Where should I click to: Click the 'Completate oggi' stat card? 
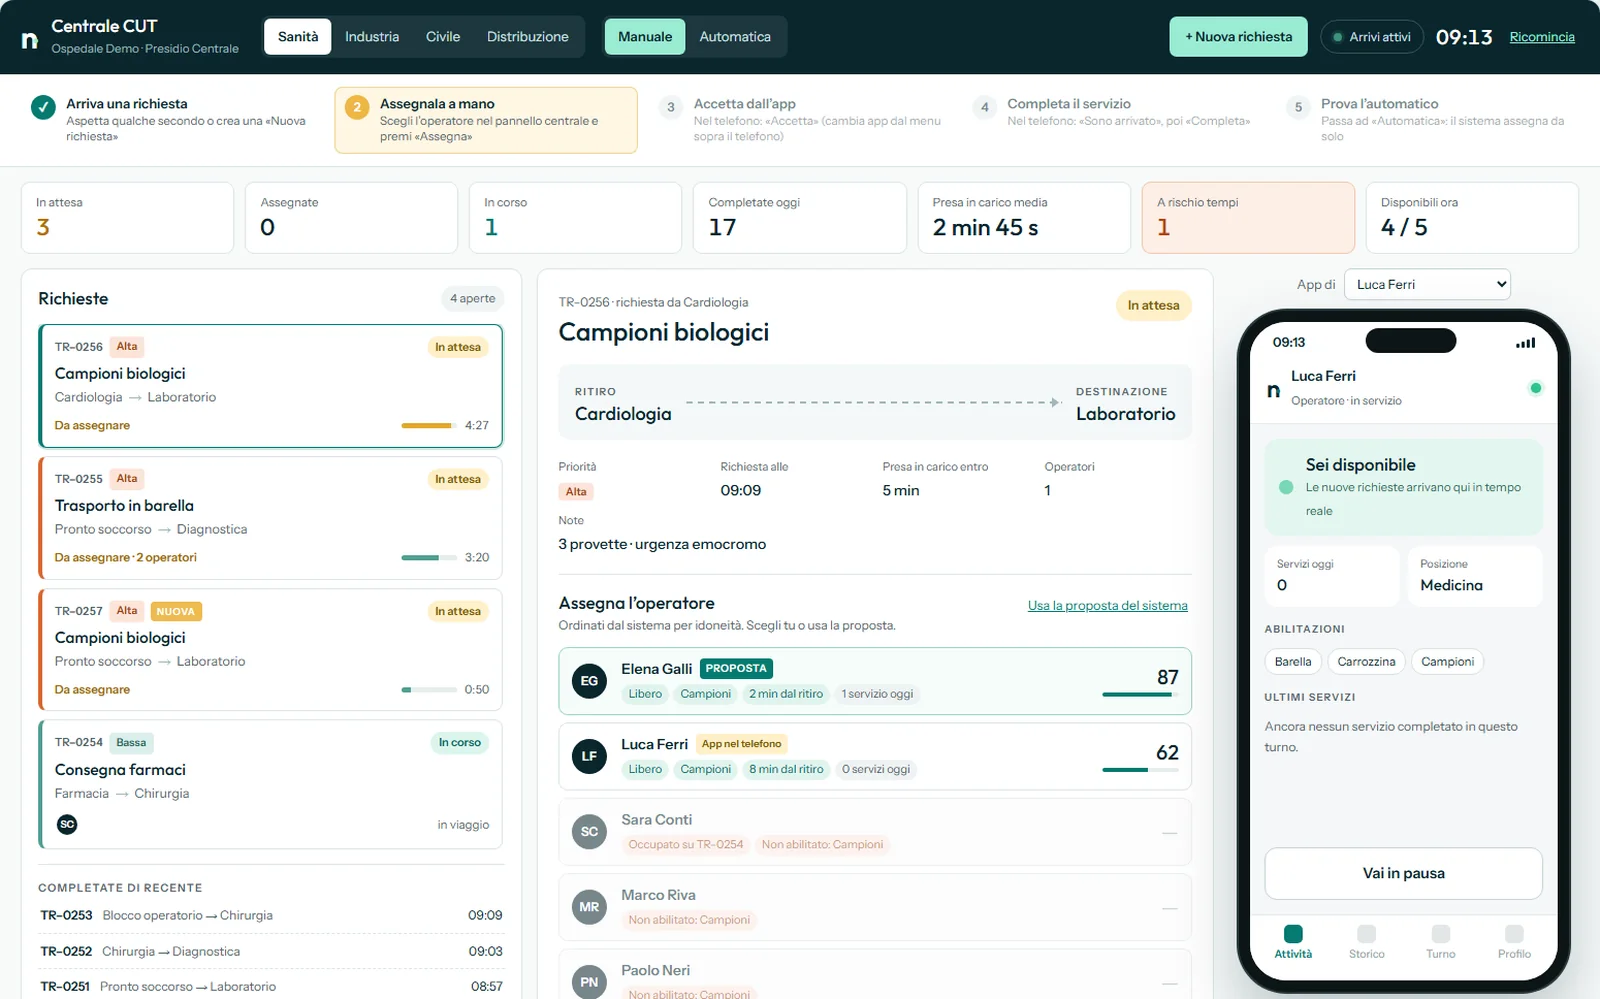(x=799, y=218)
